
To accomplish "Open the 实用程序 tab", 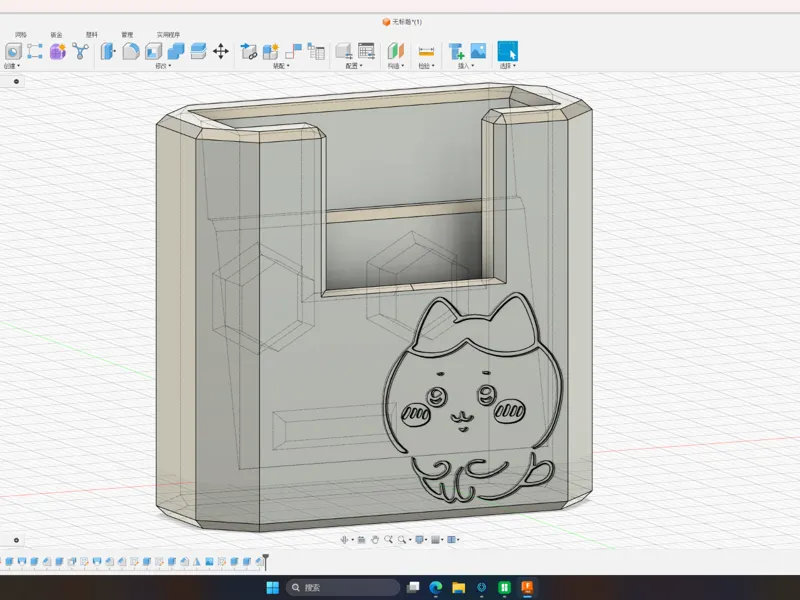I will tap(168, 35).
